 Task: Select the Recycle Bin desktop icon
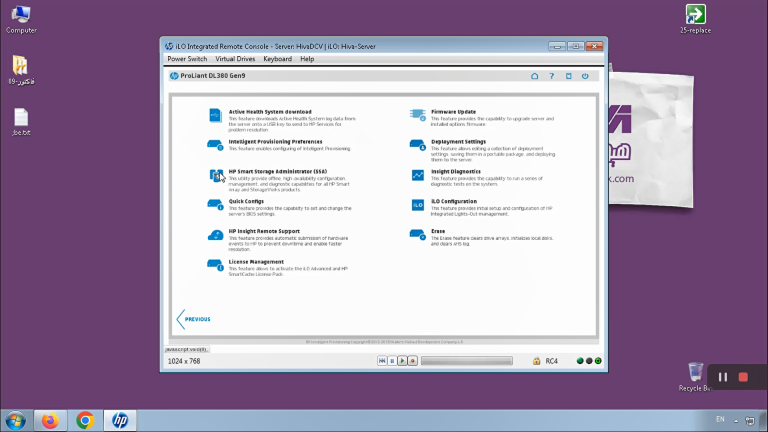pyautogui.click(x=695, y=377)
